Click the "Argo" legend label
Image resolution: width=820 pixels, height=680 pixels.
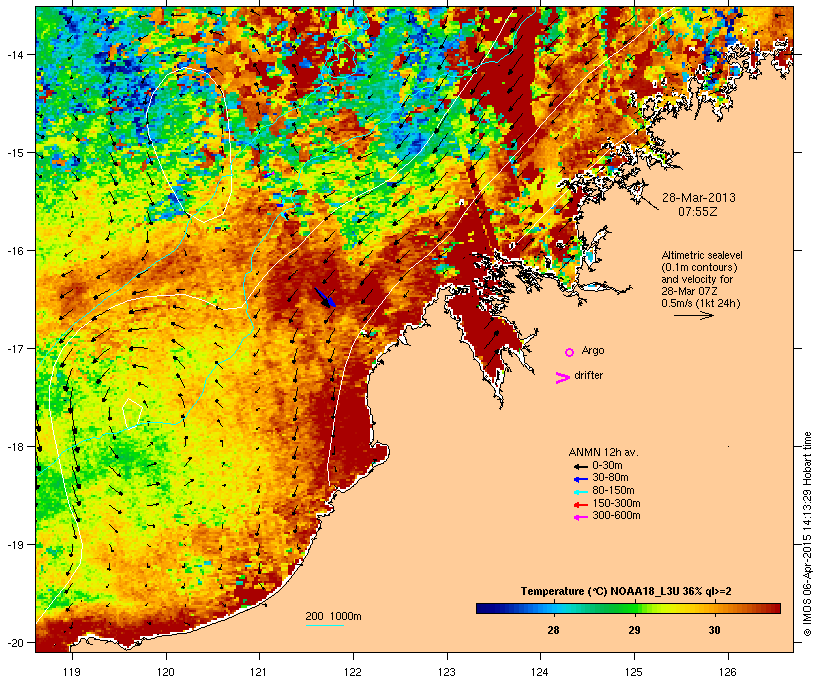[x=593, y=350]
